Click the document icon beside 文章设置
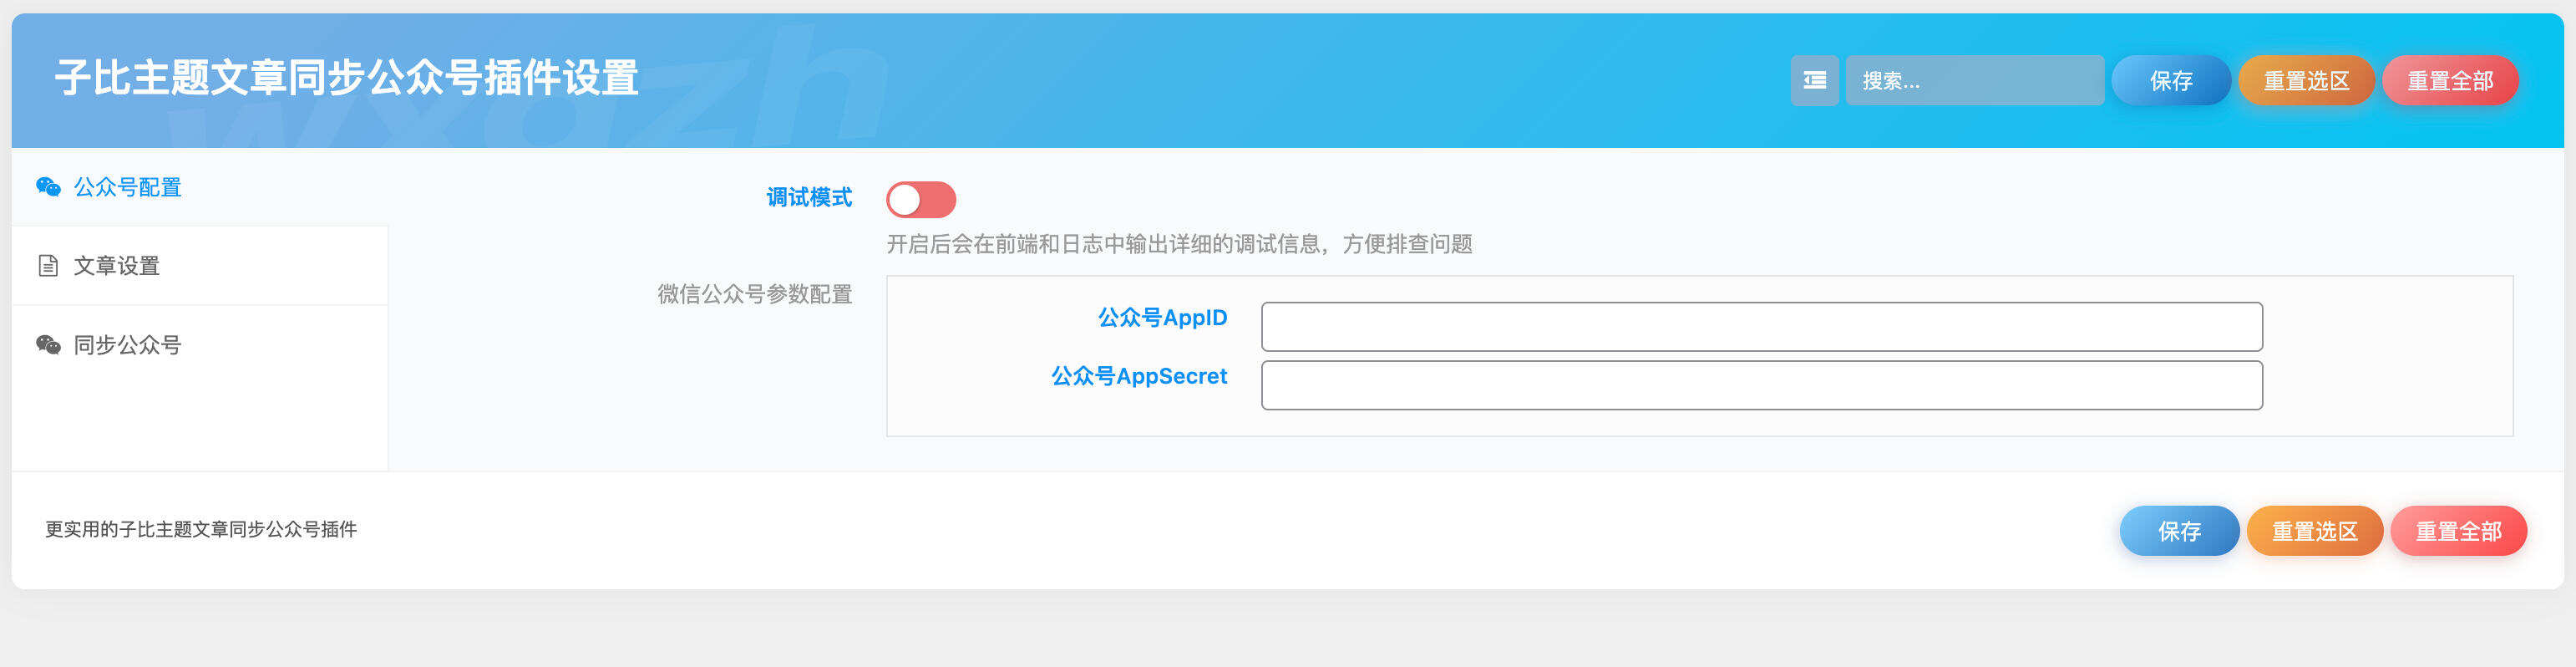Viewport: 2576px width, 667px height. click(x=48, y=265)
